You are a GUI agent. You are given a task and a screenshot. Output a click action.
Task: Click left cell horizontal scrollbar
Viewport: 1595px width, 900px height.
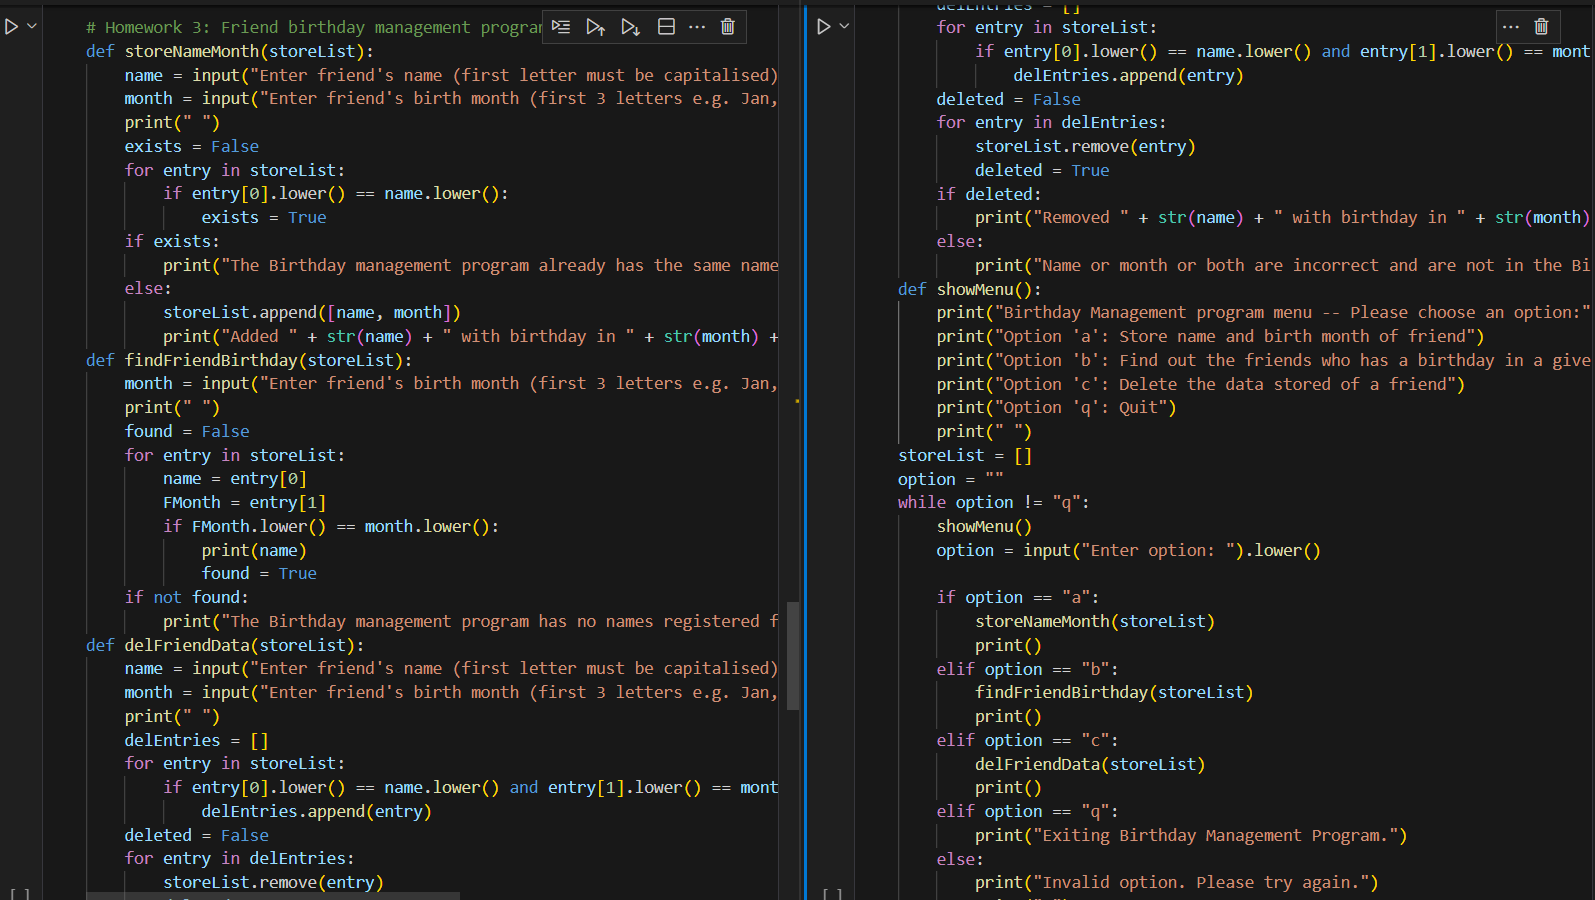(x=272, y=895)
